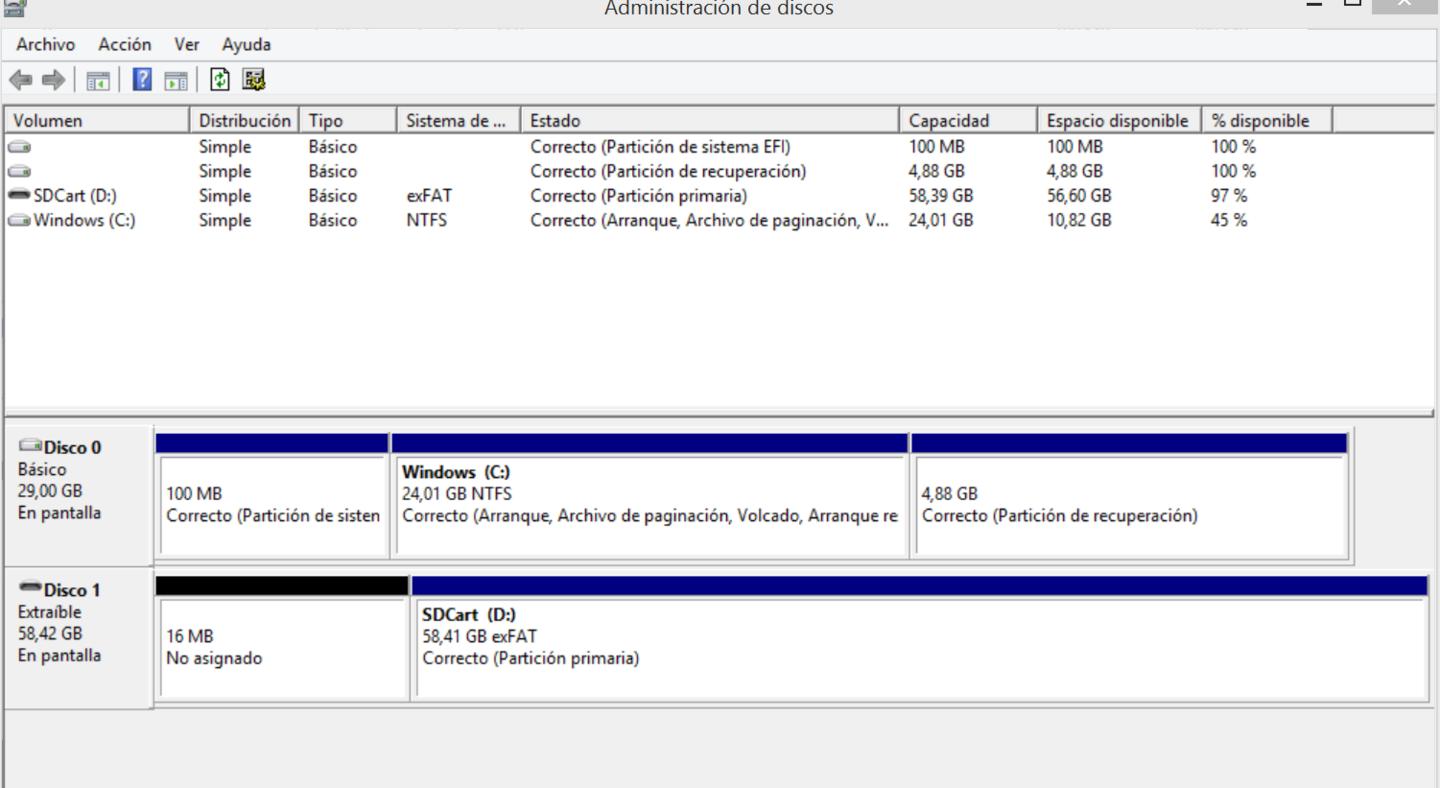The width and height of the screenshot is (1440, 788).
Task: Open the blue Help question-mark icon
Action: (x=143, y=80)
